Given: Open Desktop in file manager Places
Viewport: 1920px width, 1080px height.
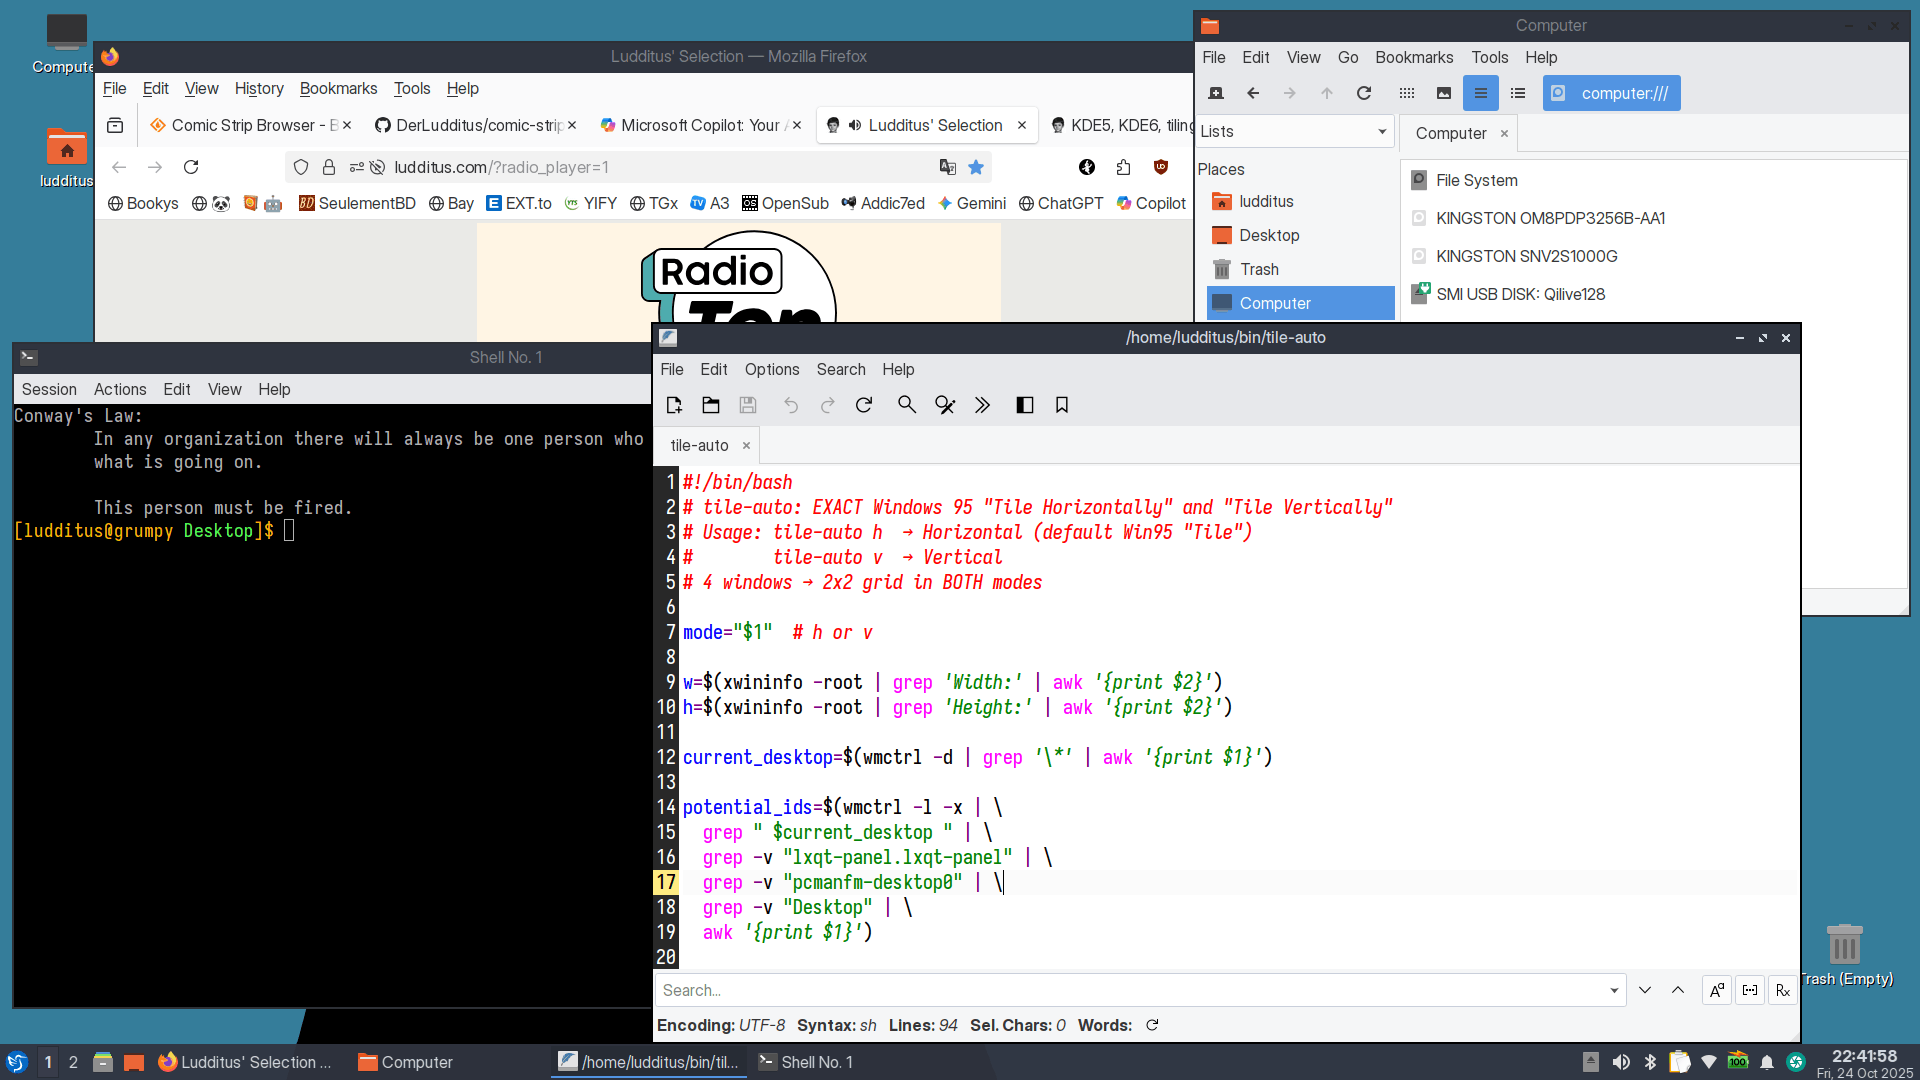Looking at the screenshot, I should (1269, 235).
